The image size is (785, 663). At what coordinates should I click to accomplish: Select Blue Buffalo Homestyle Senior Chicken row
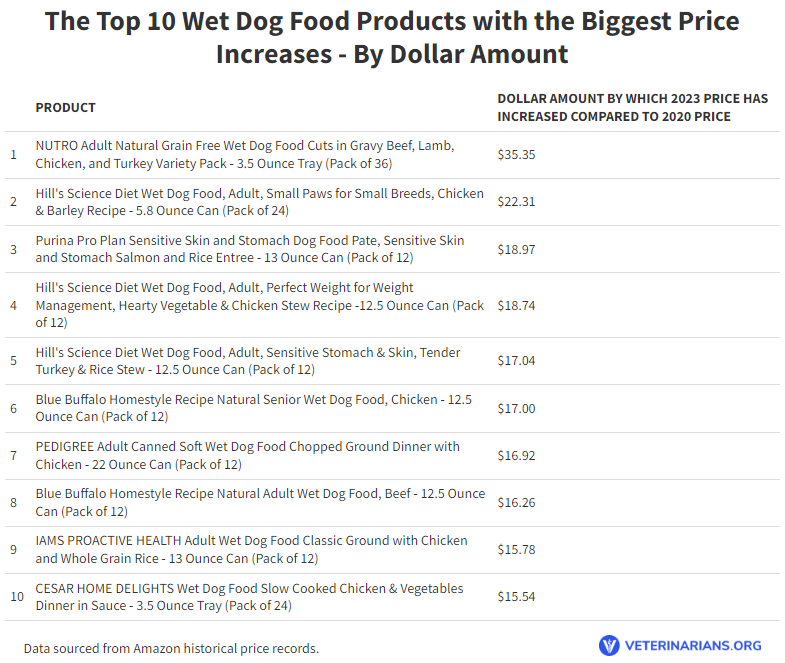pyautogui.click(x=392, y=409)
